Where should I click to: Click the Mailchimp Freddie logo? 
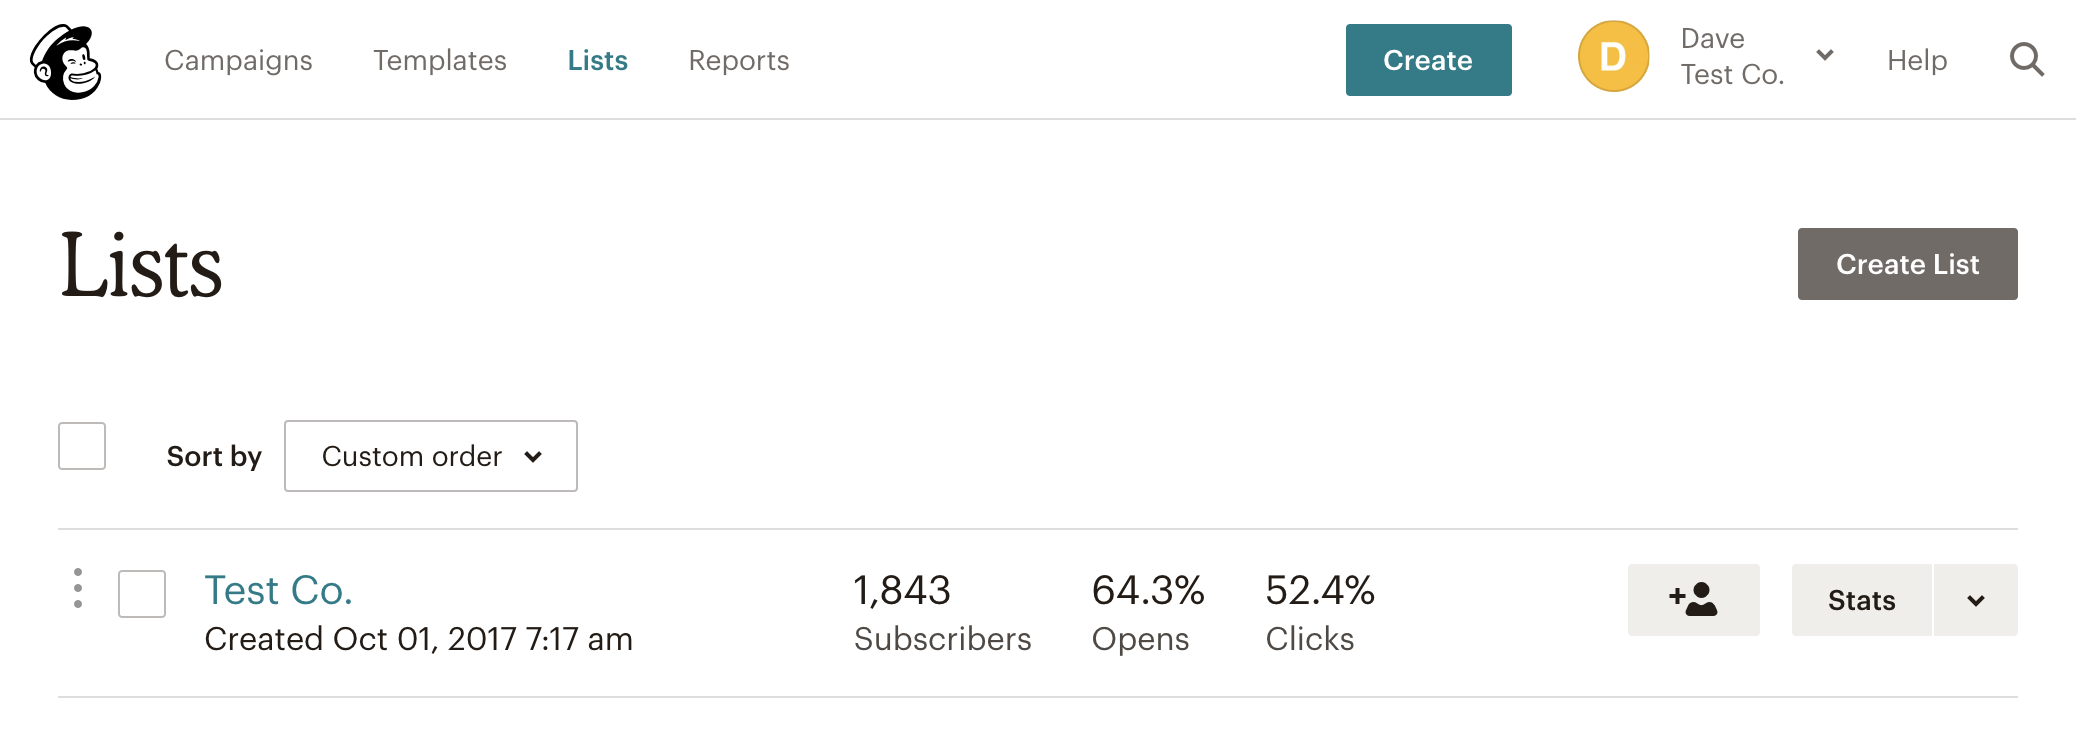coord(66,61)
